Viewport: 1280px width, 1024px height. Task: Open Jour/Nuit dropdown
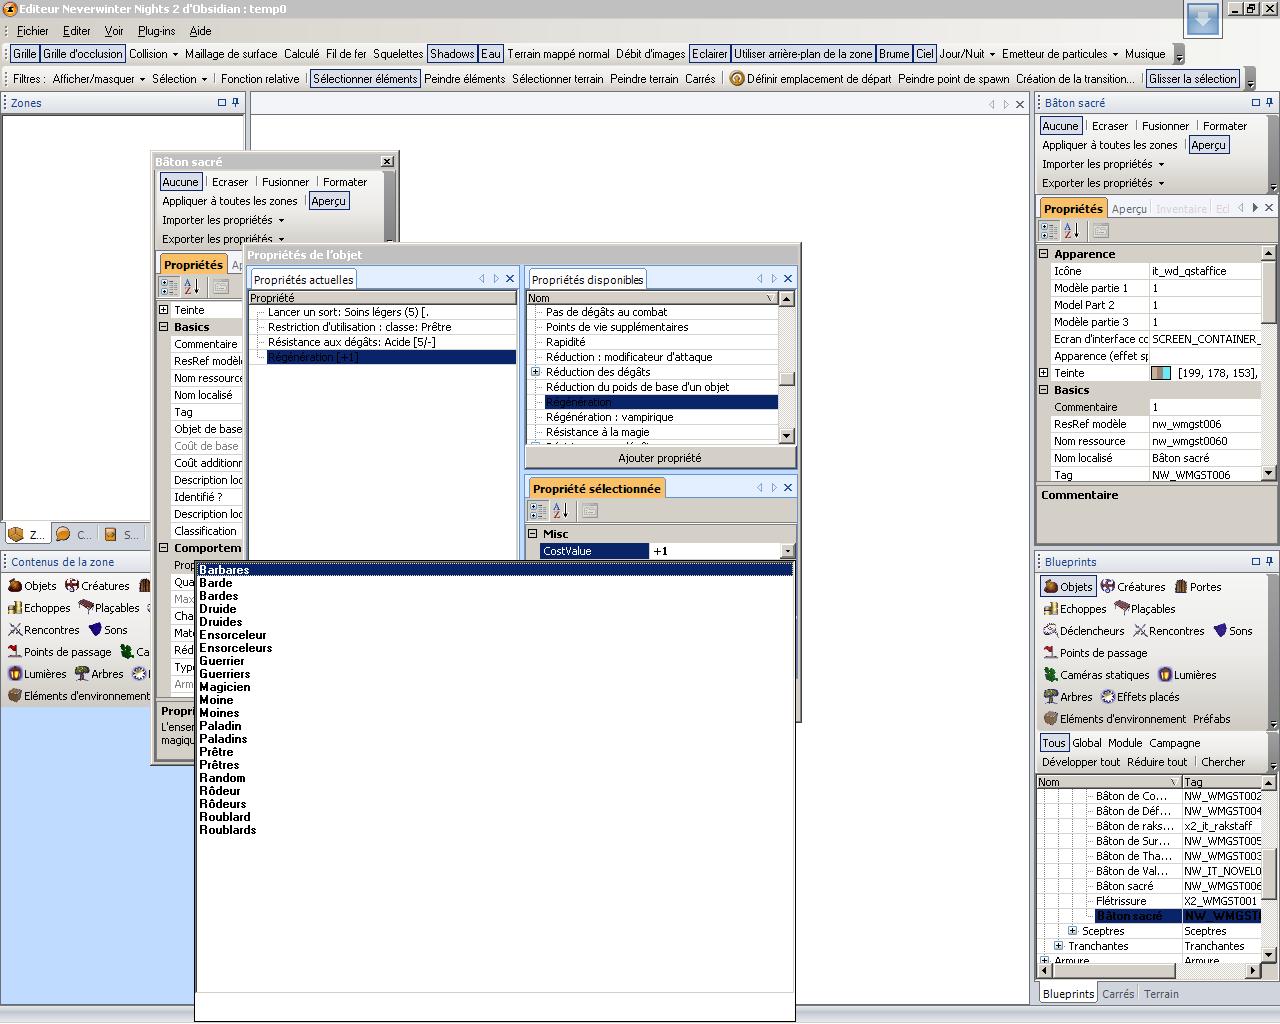(967, 54)
